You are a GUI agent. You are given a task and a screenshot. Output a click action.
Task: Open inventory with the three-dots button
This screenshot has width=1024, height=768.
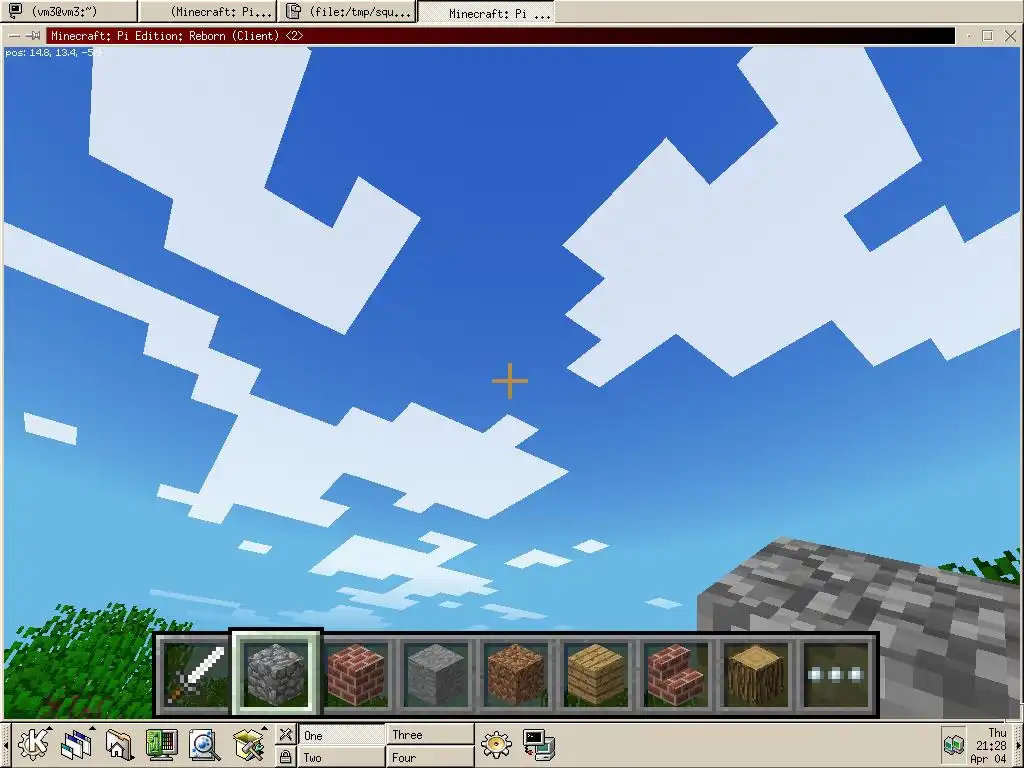[x=836, y=674]
